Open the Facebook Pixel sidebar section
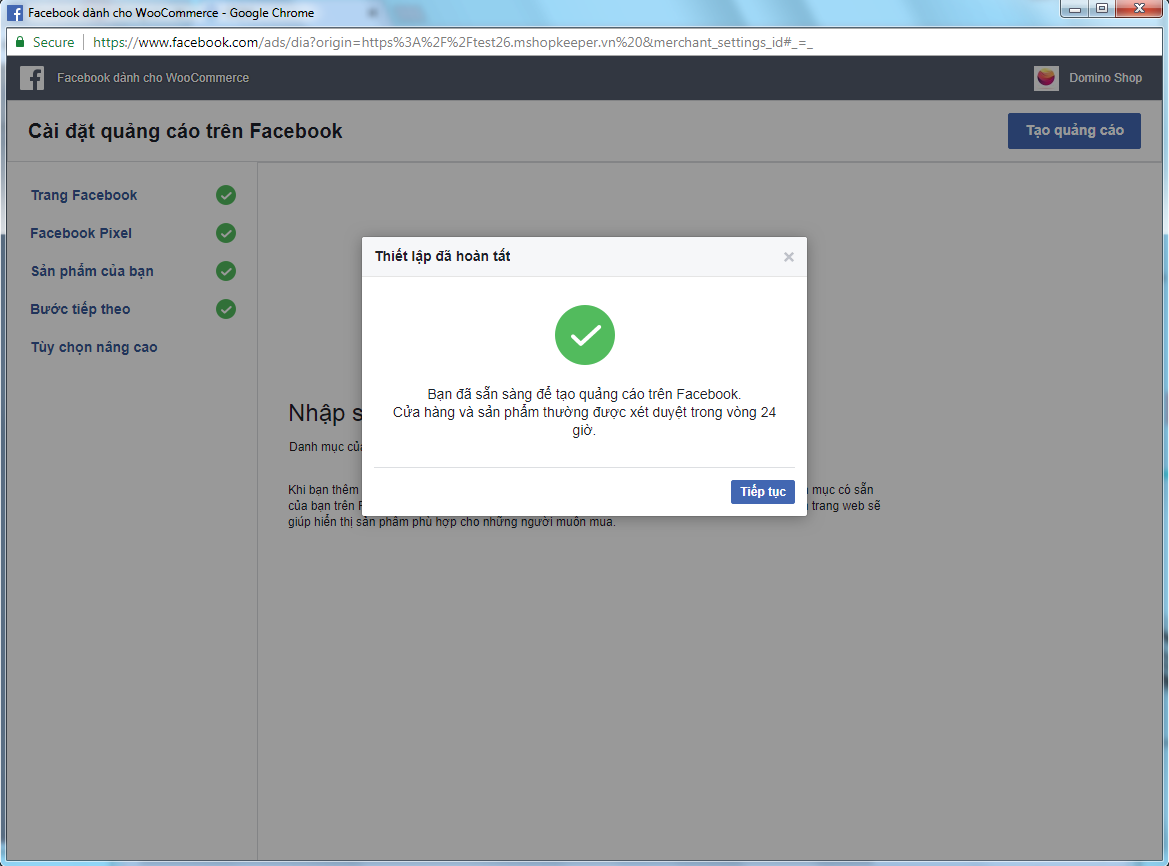The image size is (1169, 866). tap(81, 233)
